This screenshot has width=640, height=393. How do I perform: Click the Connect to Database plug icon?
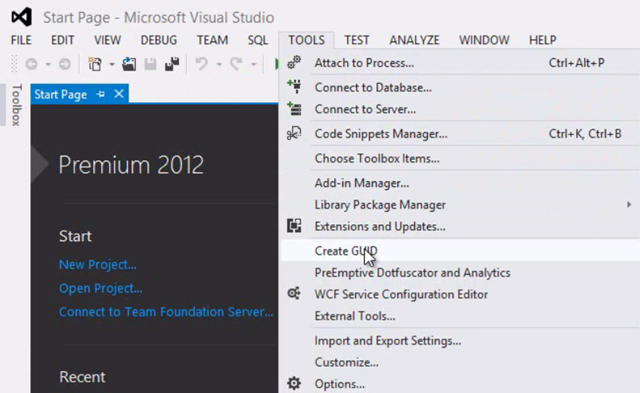tap(294, 87)
